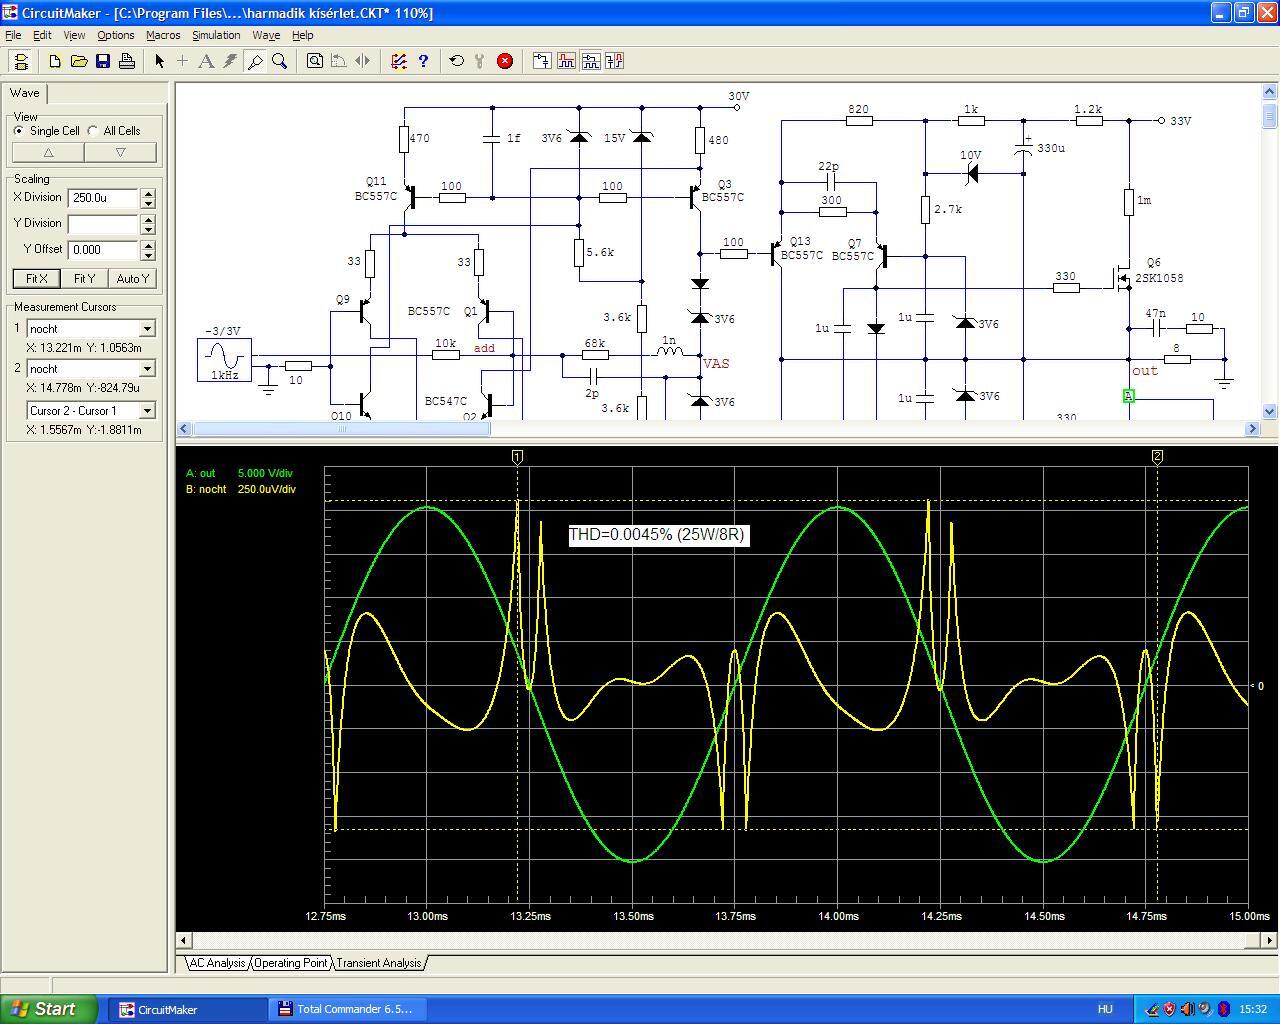Open the Cursor 1 signal dropdown
The height and width of the screenshot is (1024, 1280).
(x=147, y=329)
